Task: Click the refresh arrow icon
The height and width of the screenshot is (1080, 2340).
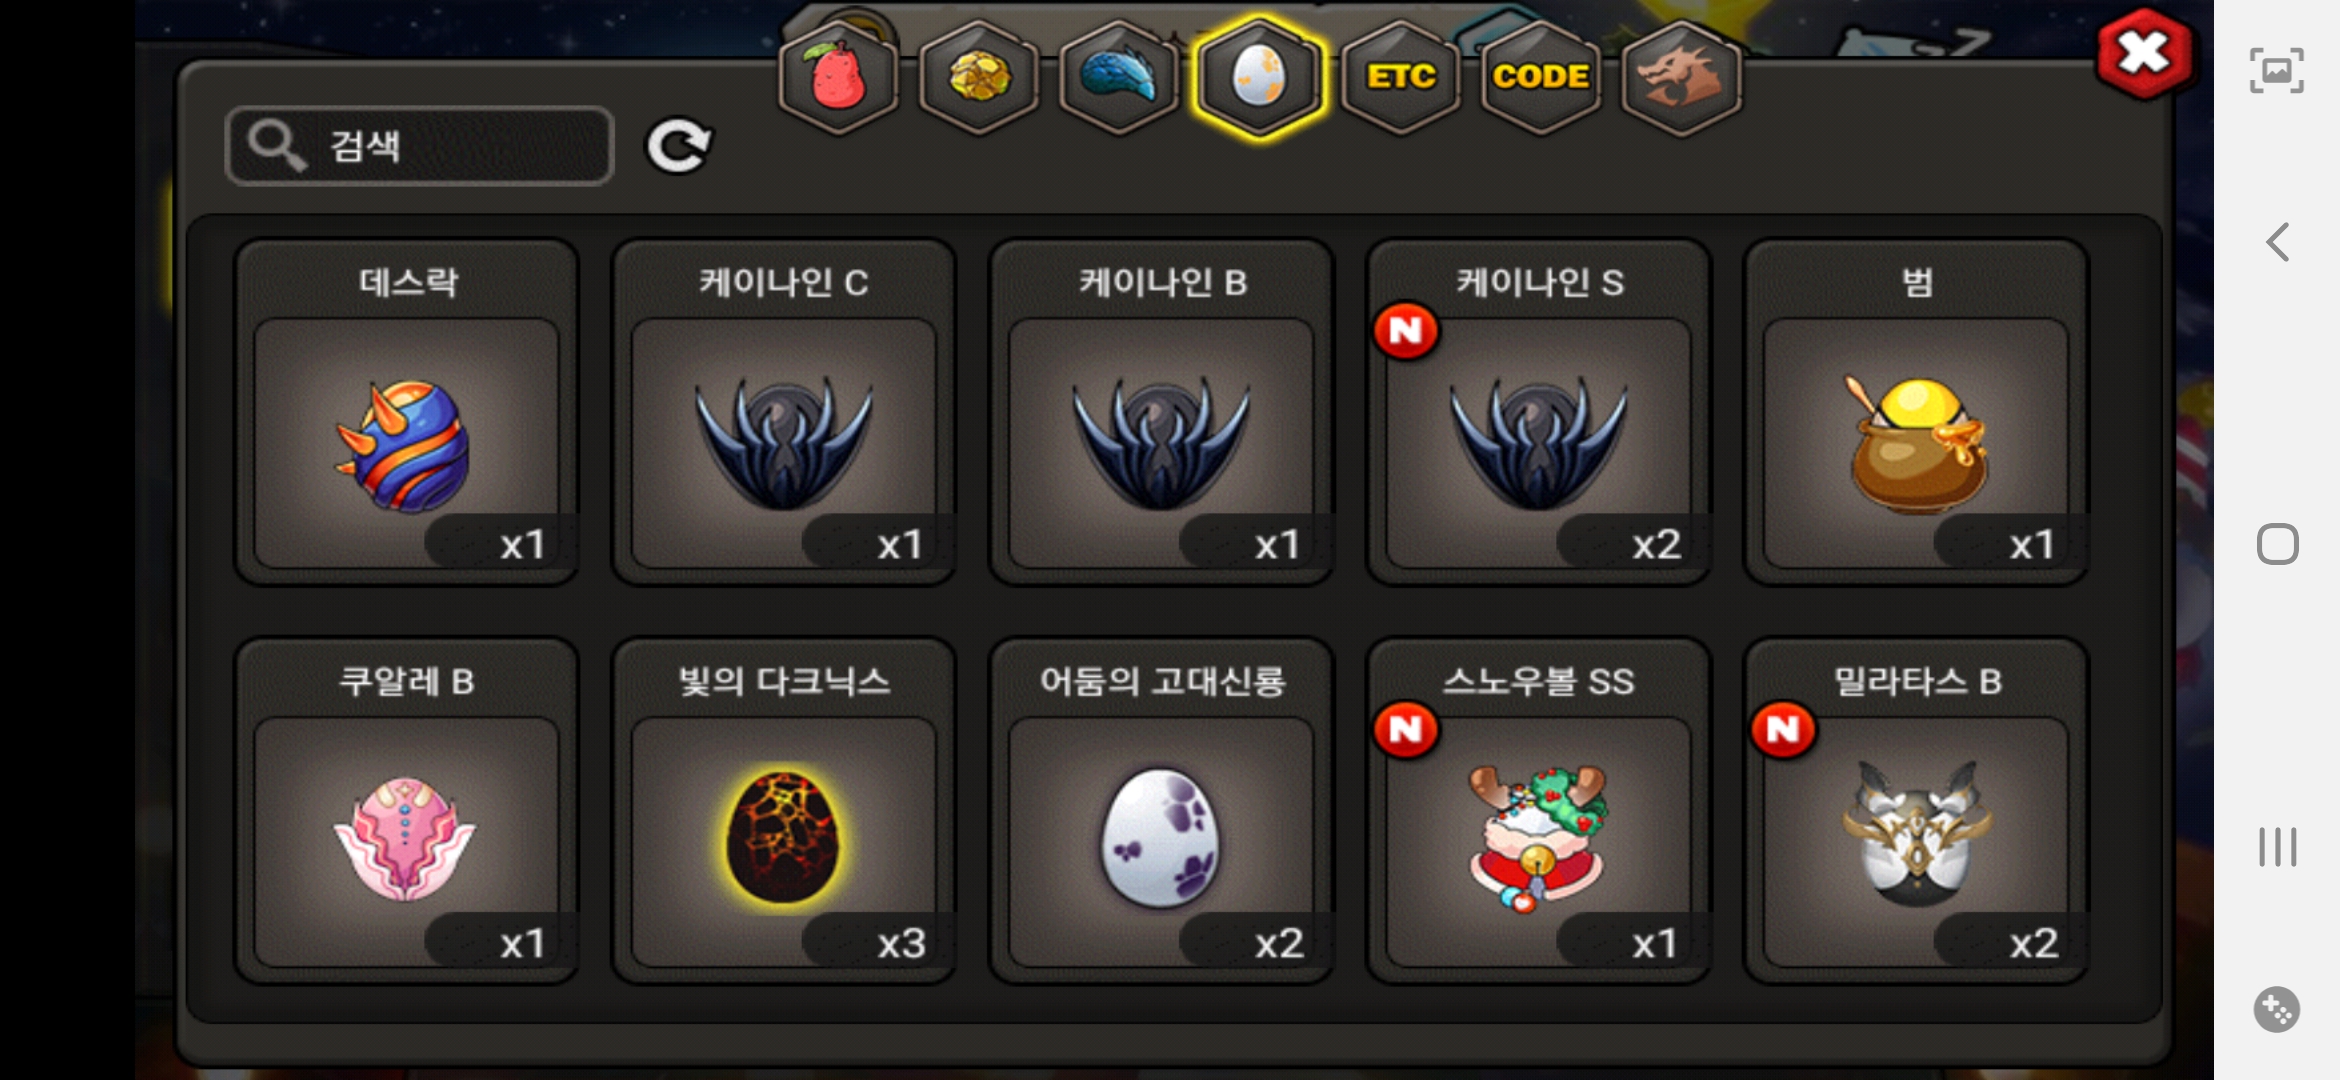Action: 679,146
